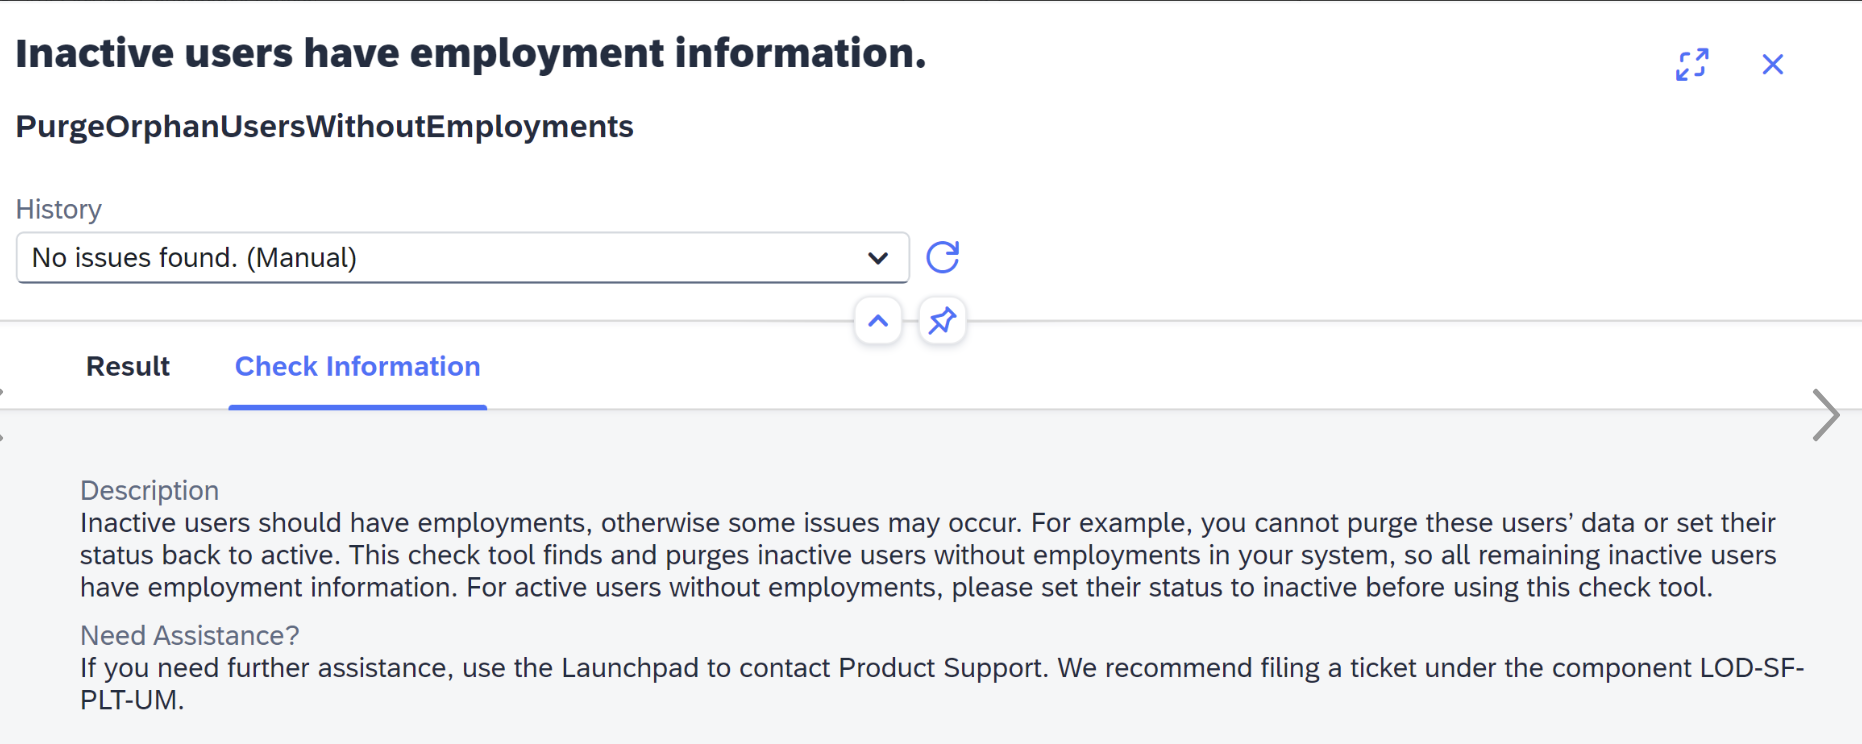The width and height of the screenshot is (1862, 744).
Task: Click the Description label
Action: [149, 490]
